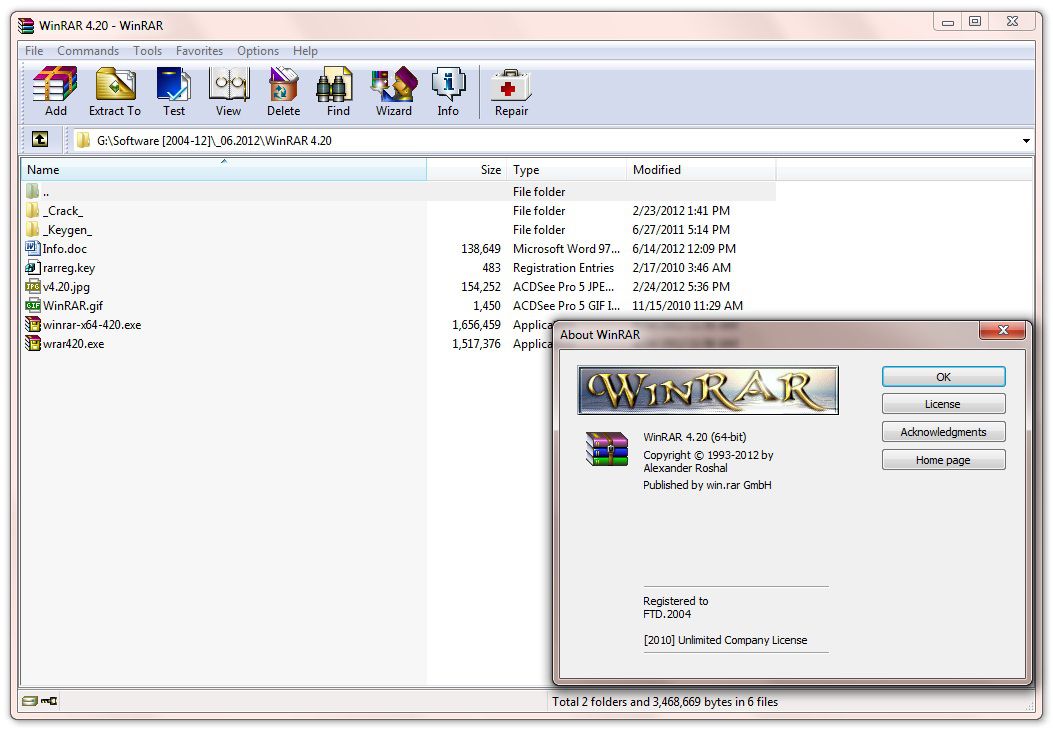1053x734 pixels.
Task: Click the License button
Action: (944, 404)
